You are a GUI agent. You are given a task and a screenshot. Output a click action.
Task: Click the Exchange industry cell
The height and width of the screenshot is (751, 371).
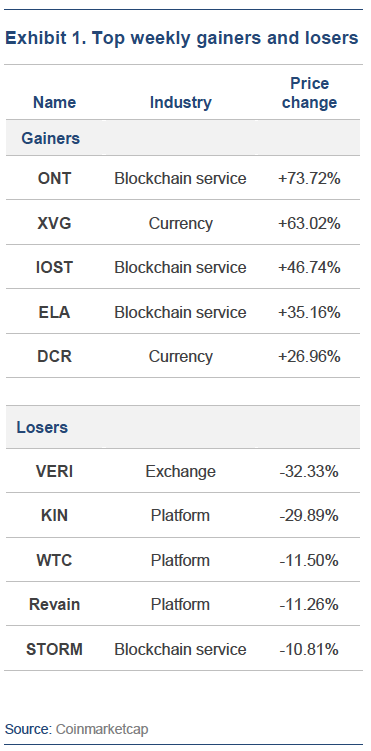coord(180,472)
